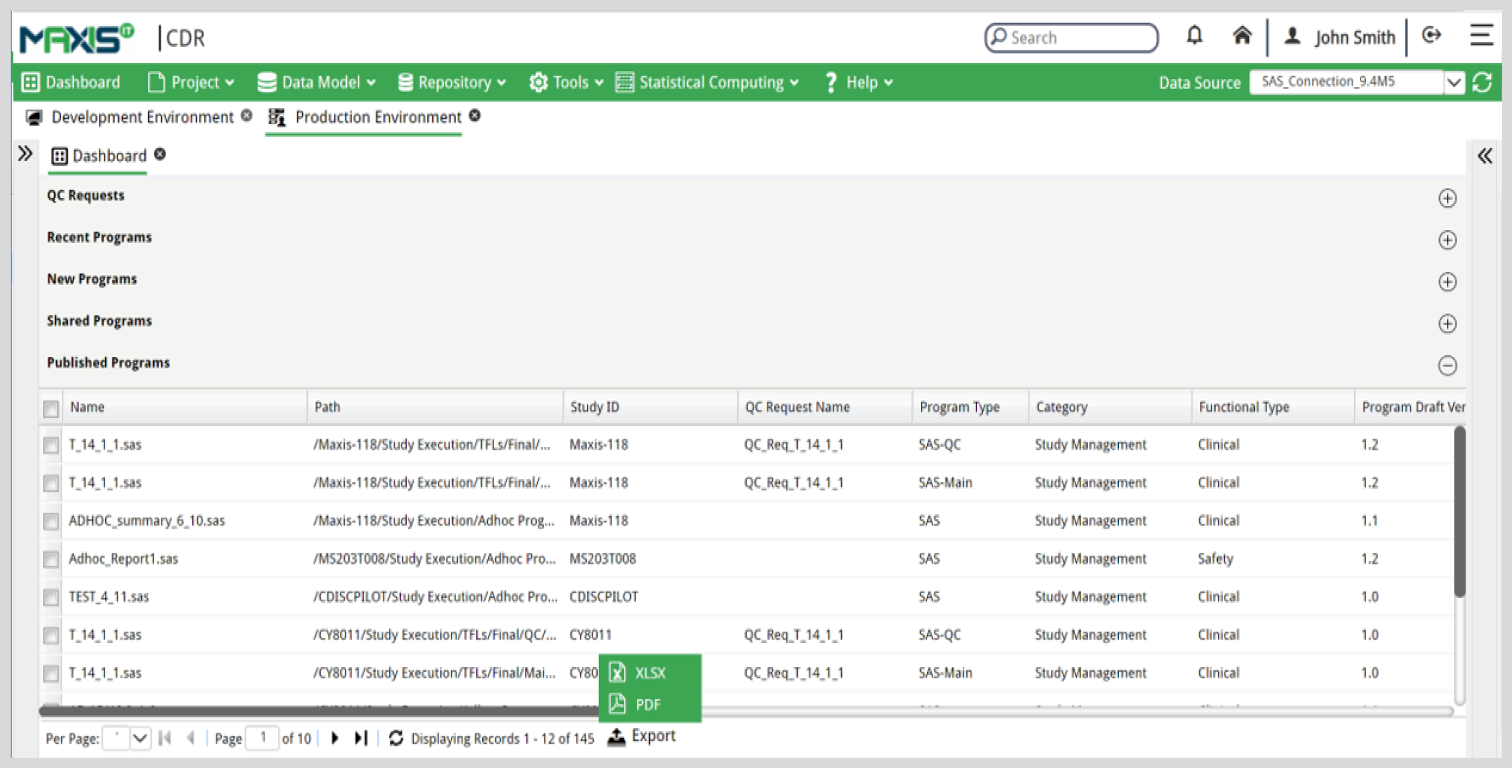Collapse the right side panel
The height and width of the screenshot is (768, 1512).
(x=1485, y=156)
